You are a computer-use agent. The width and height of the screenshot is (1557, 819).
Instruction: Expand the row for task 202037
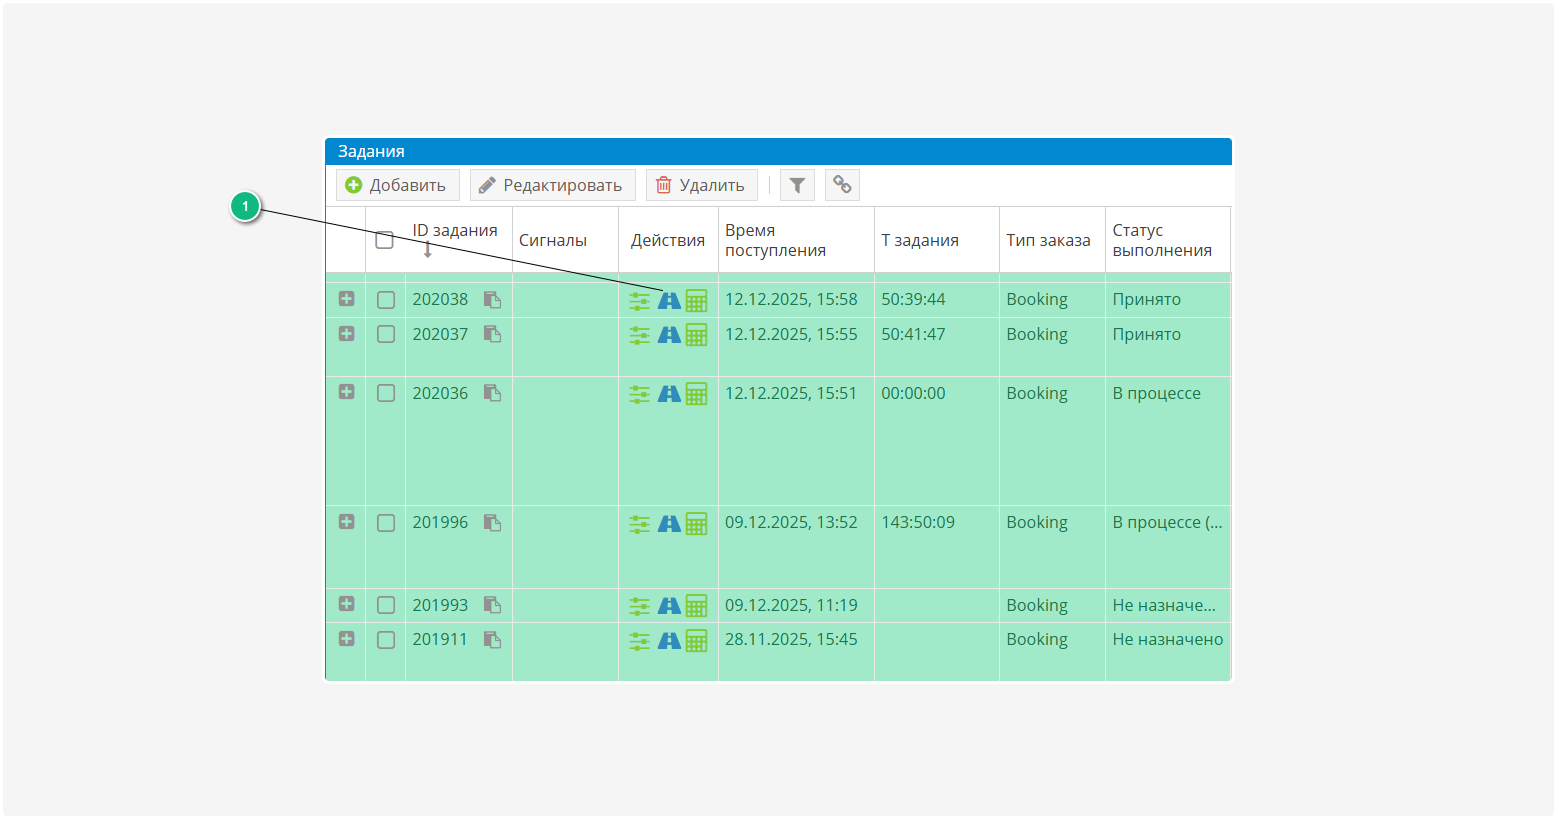coord(346,334)
